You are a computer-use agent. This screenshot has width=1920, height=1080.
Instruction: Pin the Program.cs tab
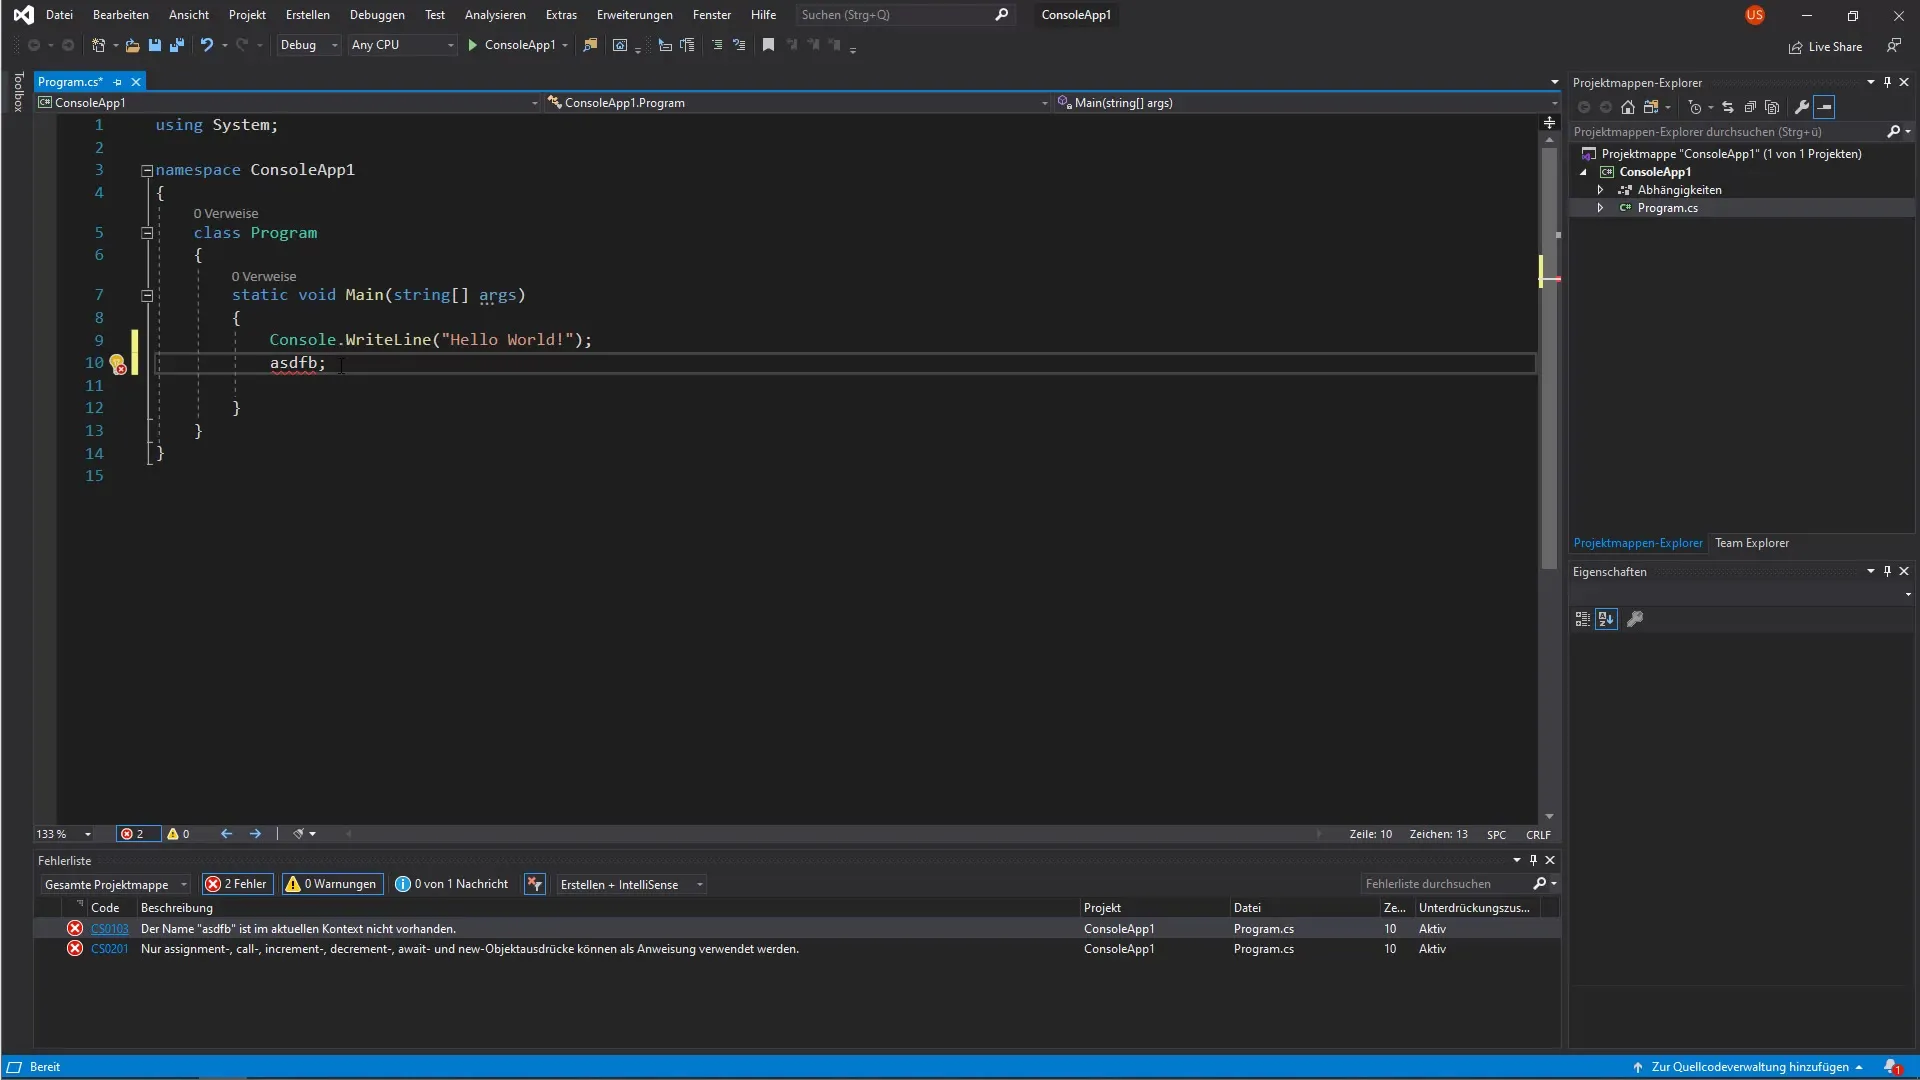[117, 82]
